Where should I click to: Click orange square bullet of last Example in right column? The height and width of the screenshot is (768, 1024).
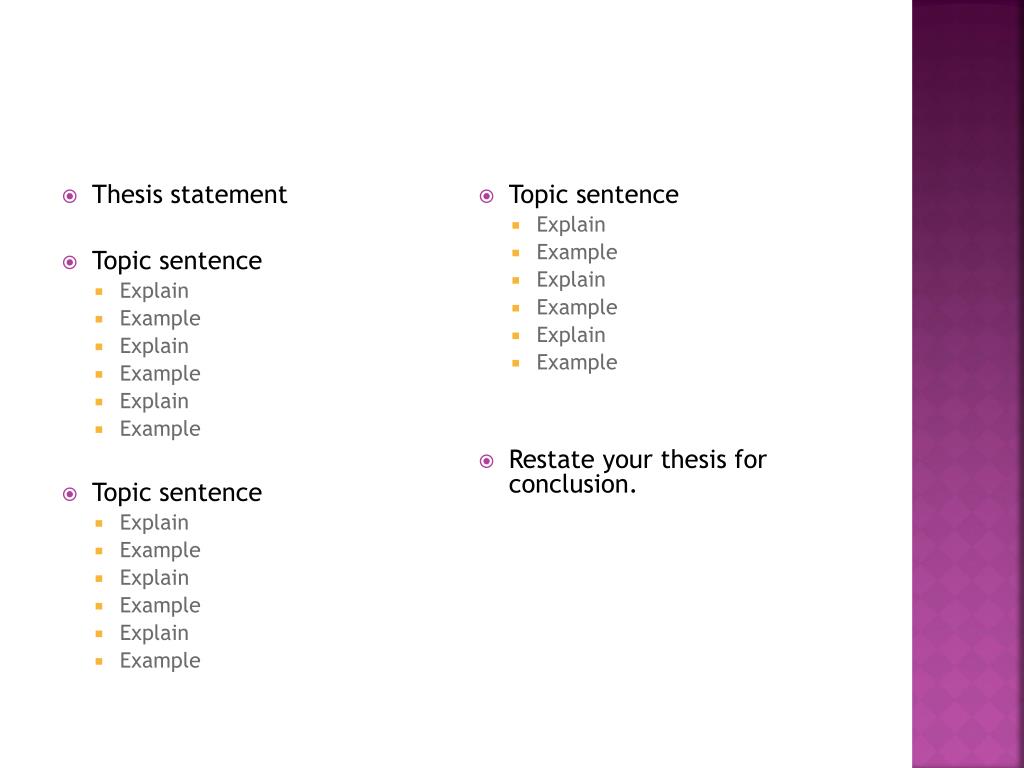point(516,363)
